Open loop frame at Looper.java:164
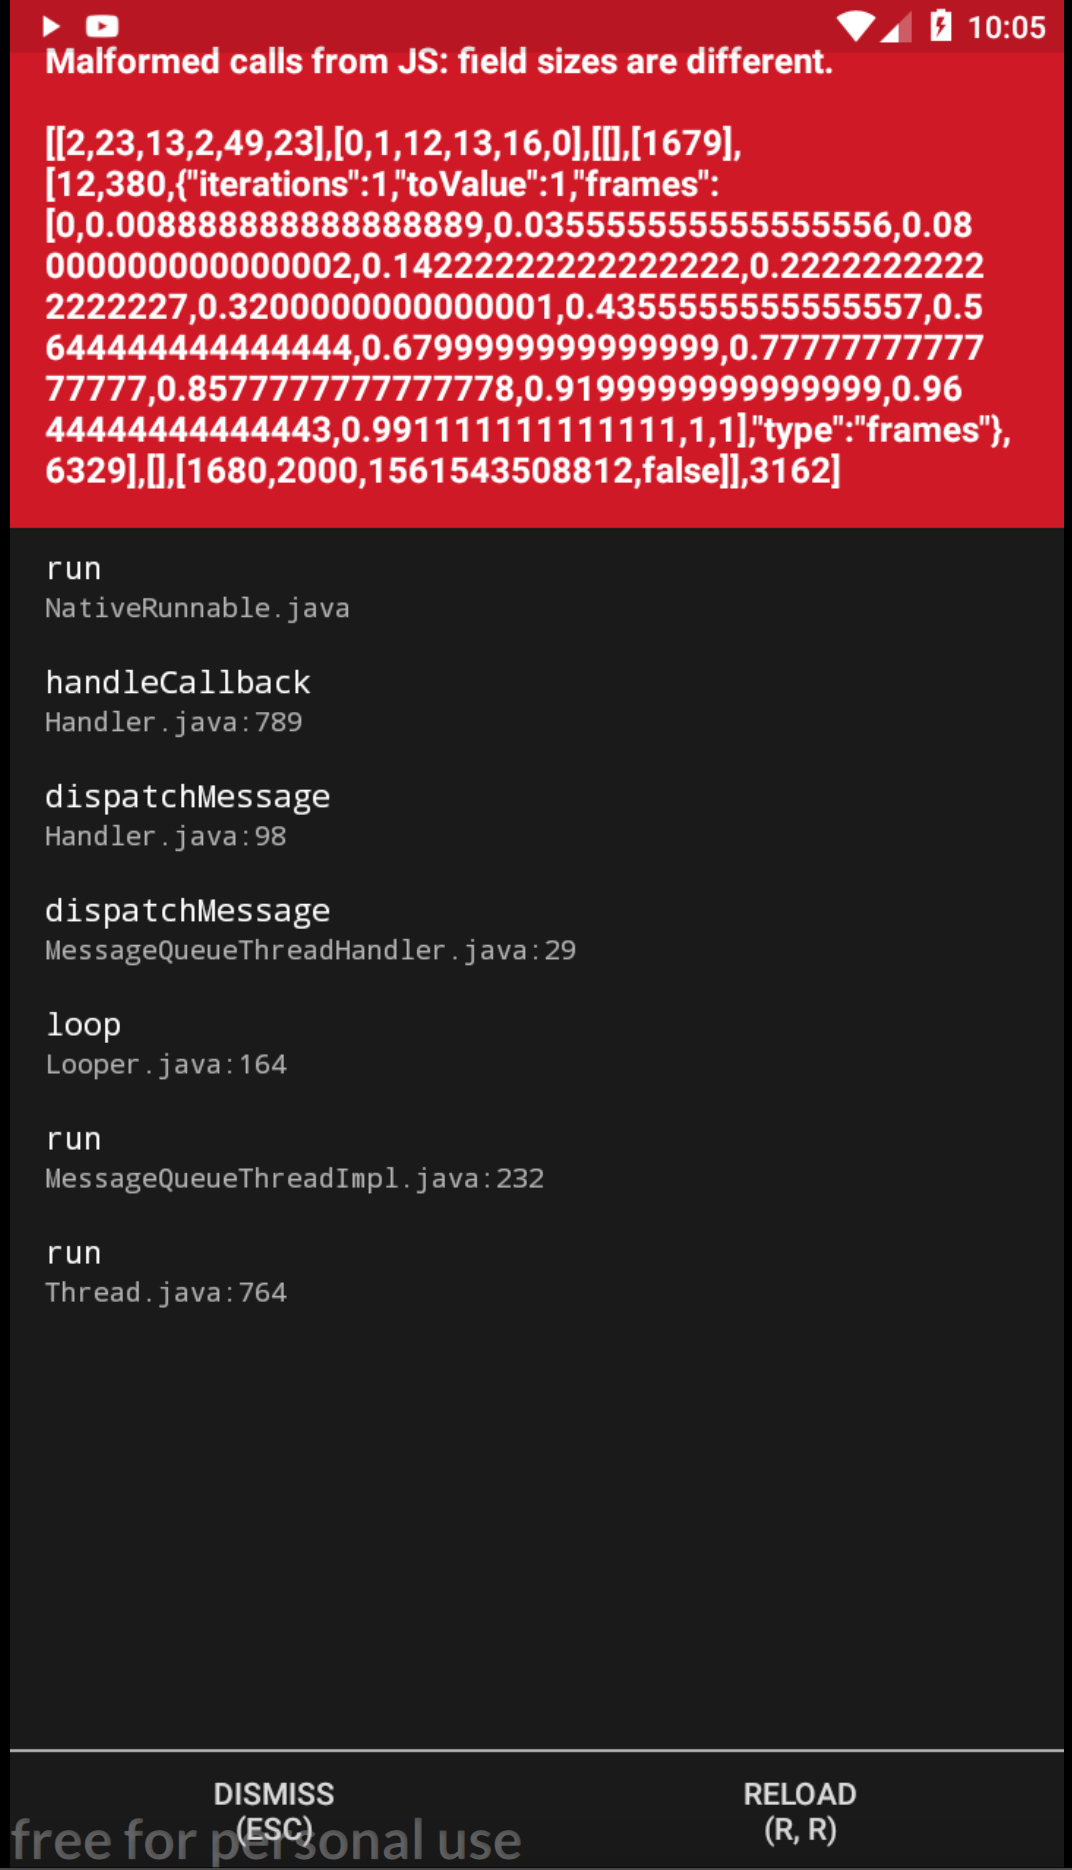The height and width of the screenshot is (1870, 1072). click(x=166, y=1043)
